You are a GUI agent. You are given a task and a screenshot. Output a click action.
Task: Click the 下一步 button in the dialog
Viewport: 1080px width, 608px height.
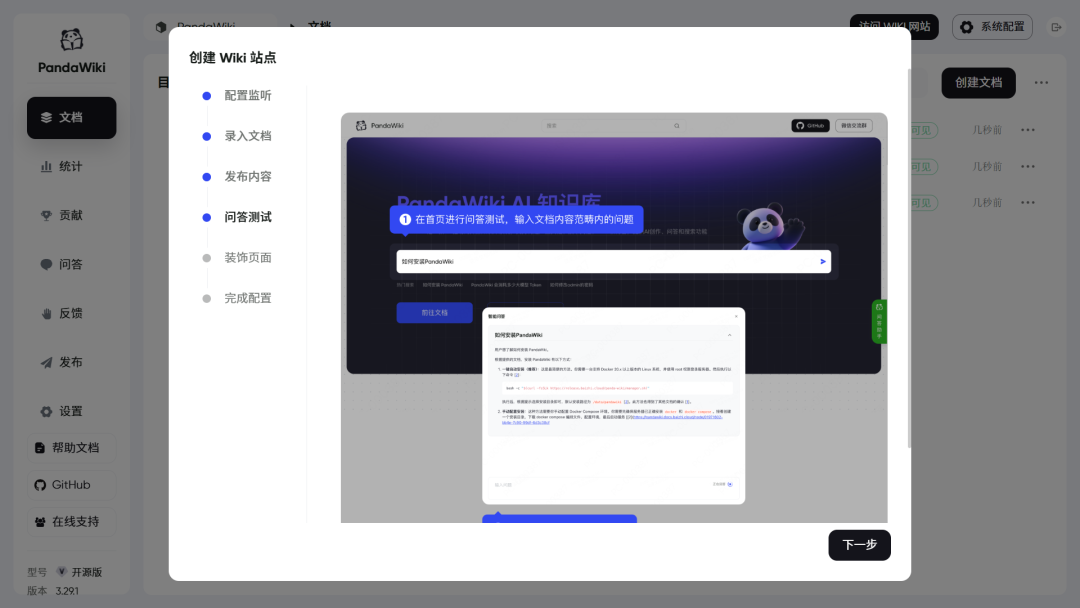tap(859, 545)
